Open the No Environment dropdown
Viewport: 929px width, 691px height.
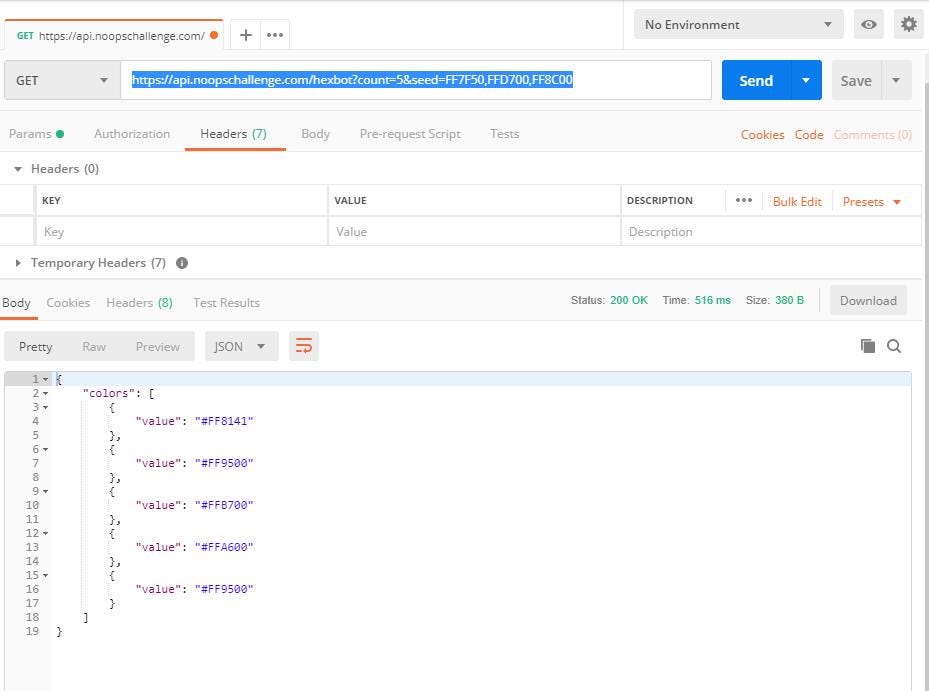tap(738, 25)
